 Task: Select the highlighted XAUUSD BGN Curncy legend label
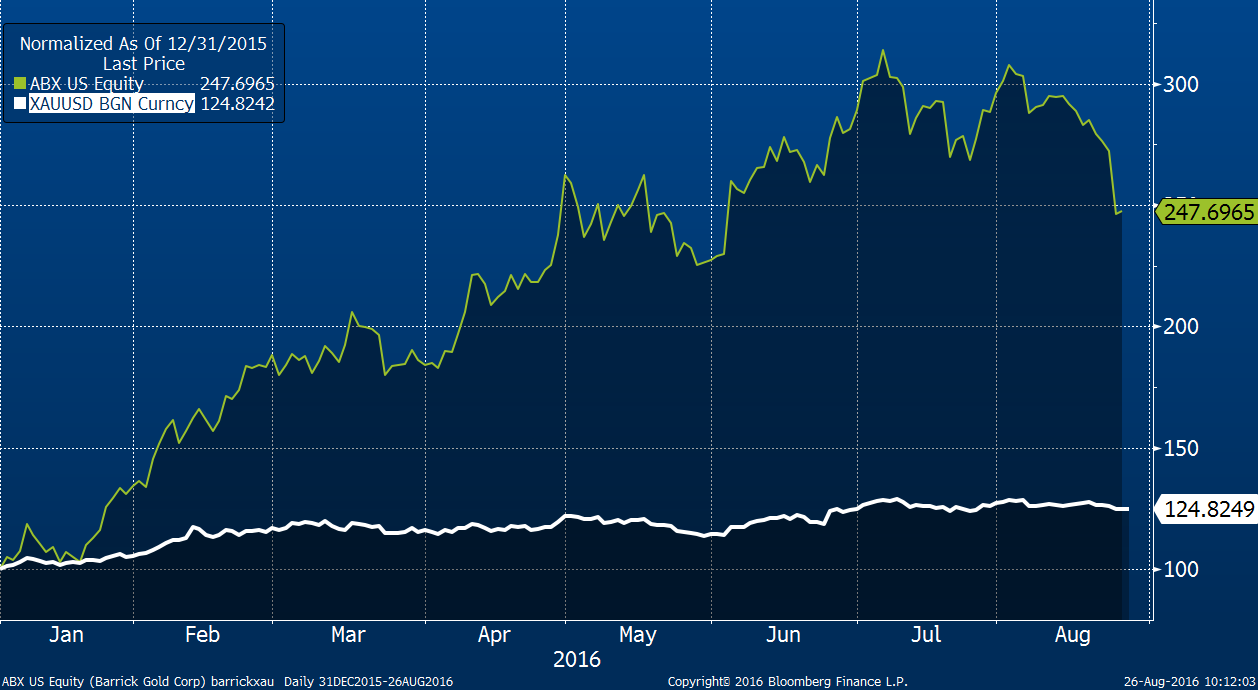tap(111, 104)
